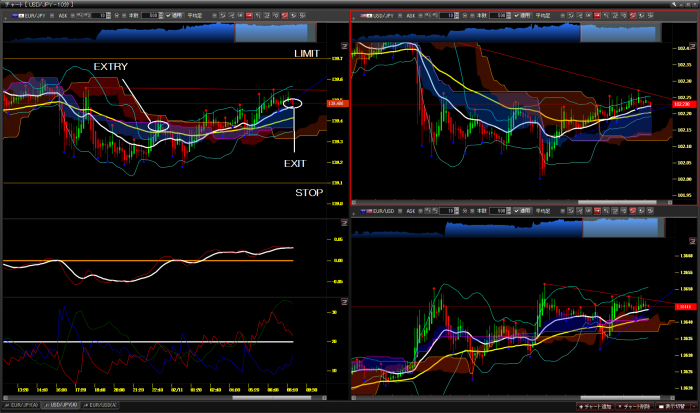Viewport: 700px width, 413px height.
Task: Click the red horizontal-line tool in EUR/JPY toolbar
Action: [x=249, y=15]
